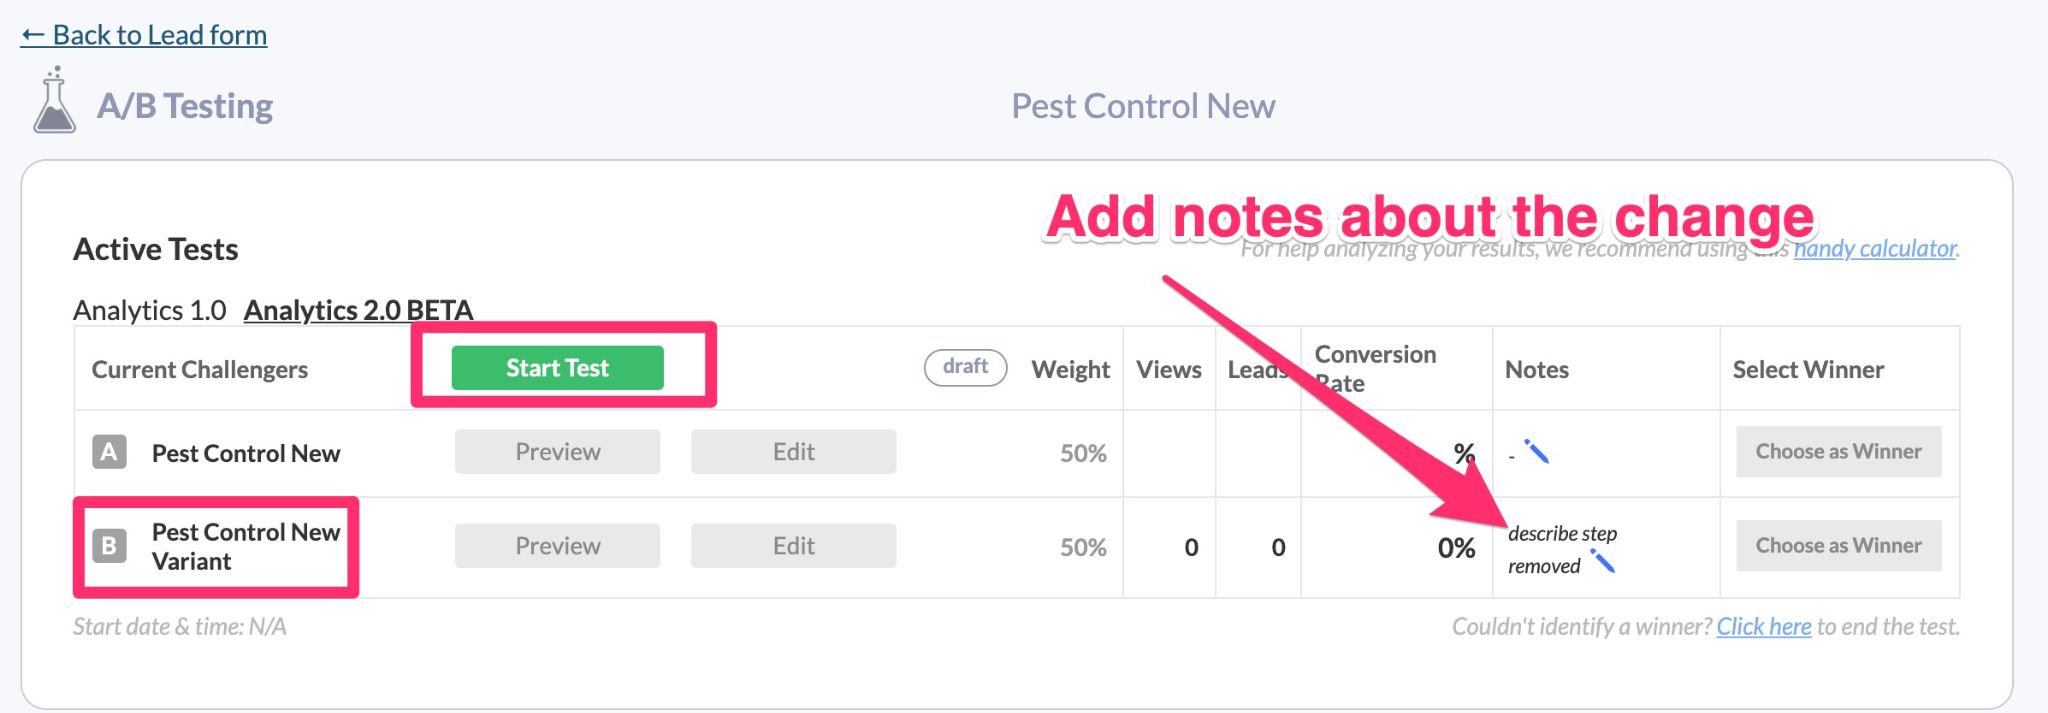2048x713 pixels.
Task: Click here link to end the test
Action: point(1763,627)
